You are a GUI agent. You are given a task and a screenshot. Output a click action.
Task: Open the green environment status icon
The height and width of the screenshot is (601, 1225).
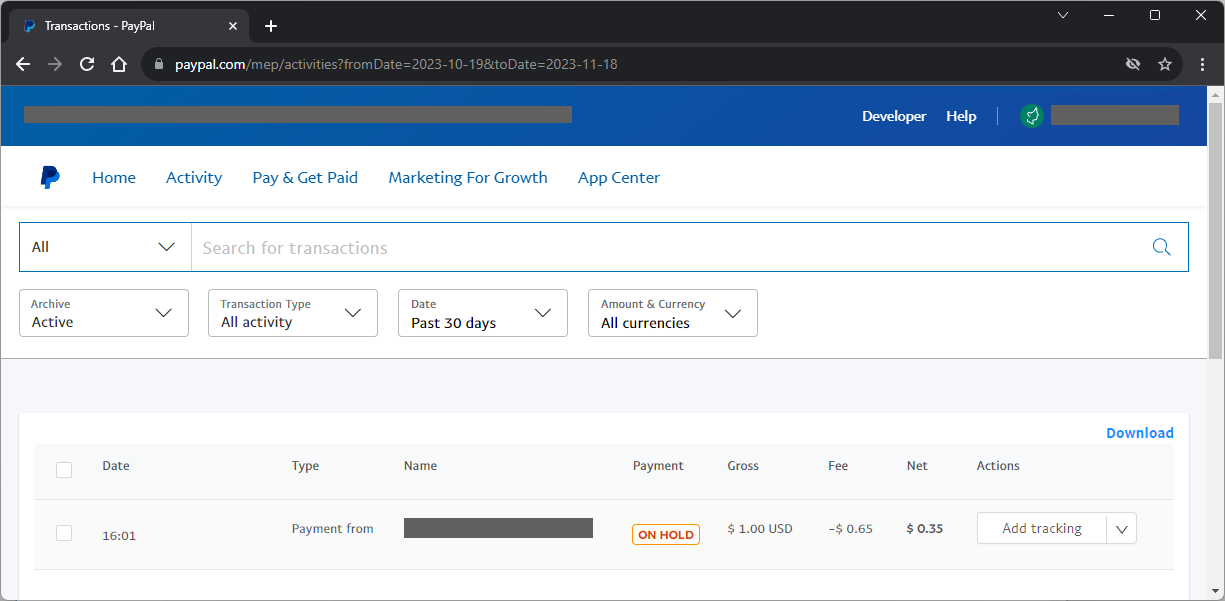click(x=1031, y=116)
